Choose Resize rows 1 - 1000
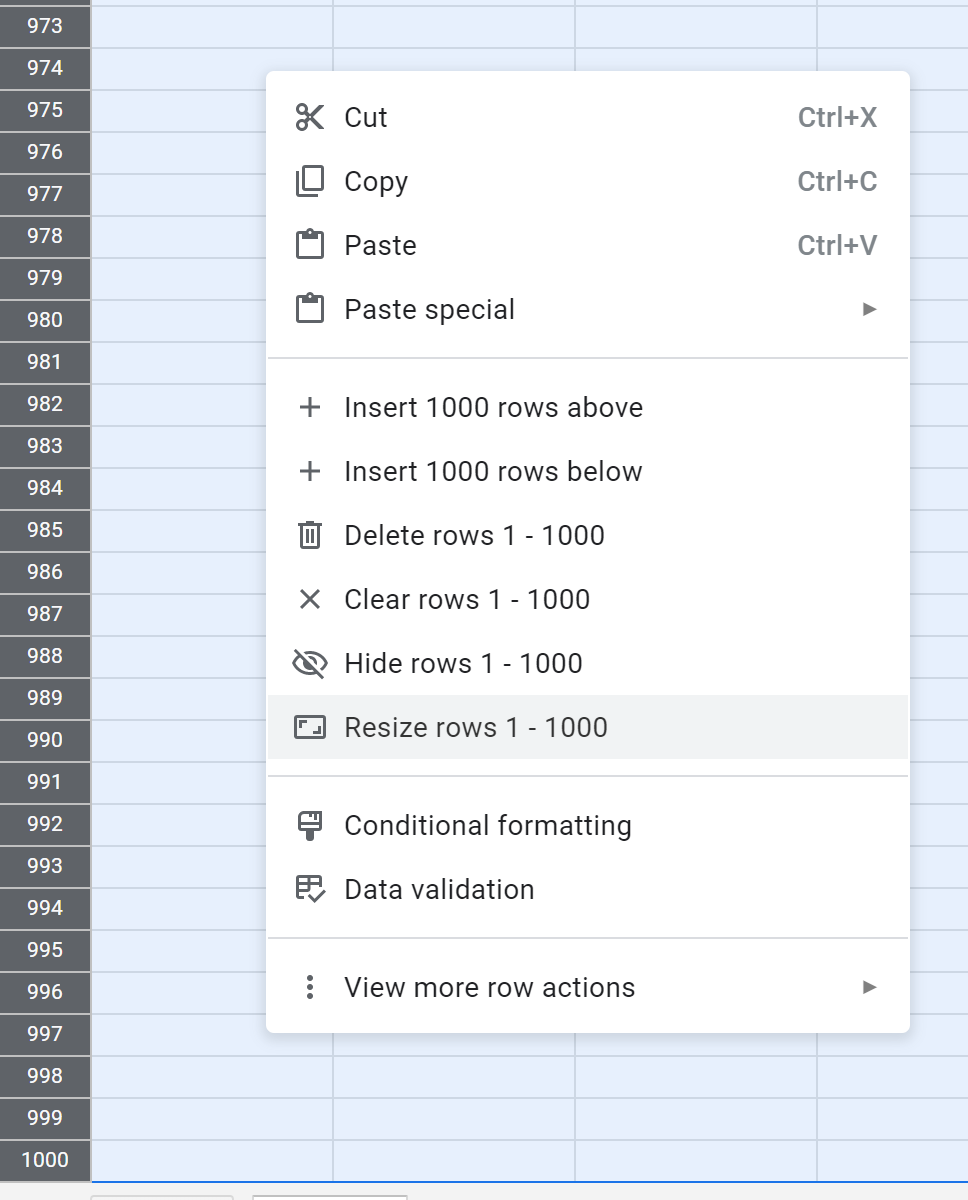 (476, 728)
